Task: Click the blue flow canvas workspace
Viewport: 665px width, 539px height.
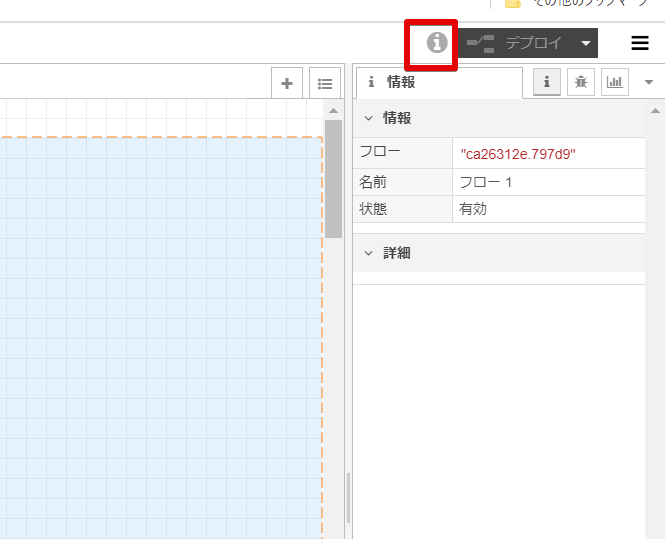Action: click(x=160, y=330)
